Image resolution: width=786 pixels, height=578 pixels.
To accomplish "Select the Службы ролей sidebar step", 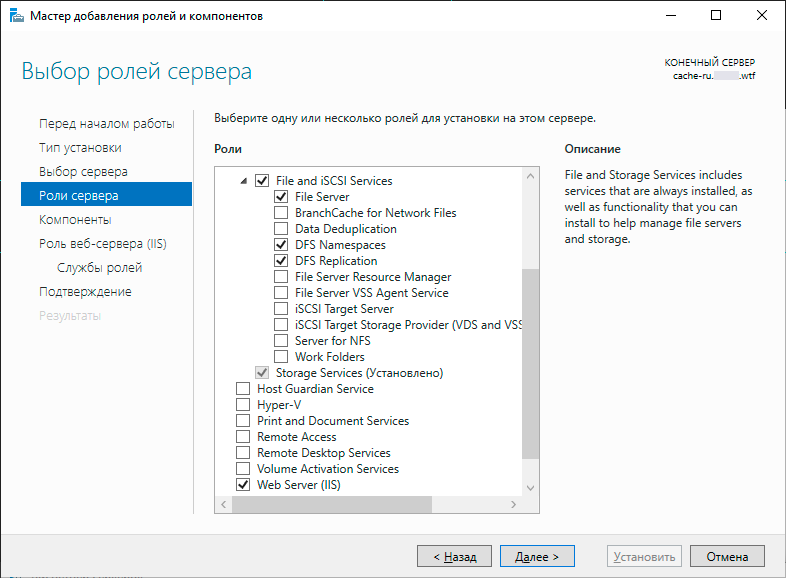I will point(99,268).
